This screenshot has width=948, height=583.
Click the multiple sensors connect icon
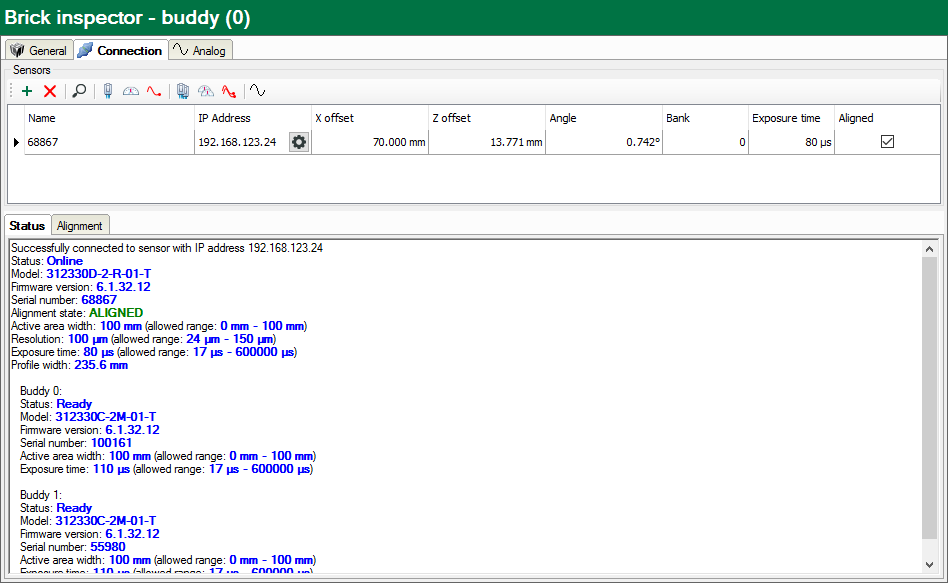(183, 91)
